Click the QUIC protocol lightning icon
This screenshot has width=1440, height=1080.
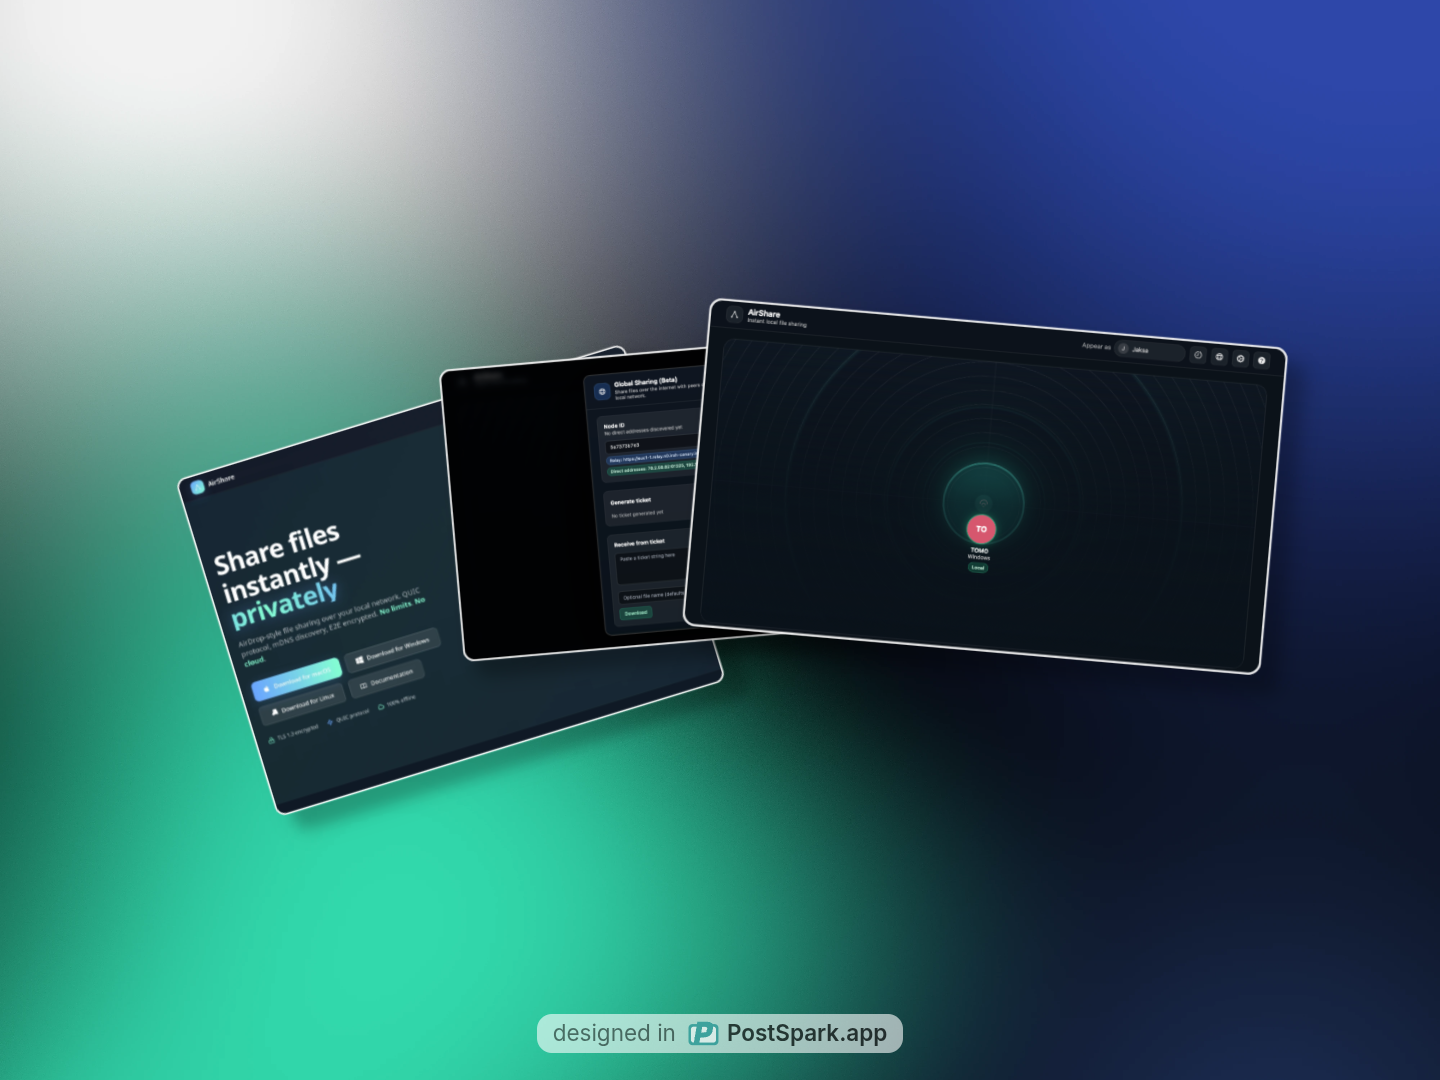coord(330,722)
